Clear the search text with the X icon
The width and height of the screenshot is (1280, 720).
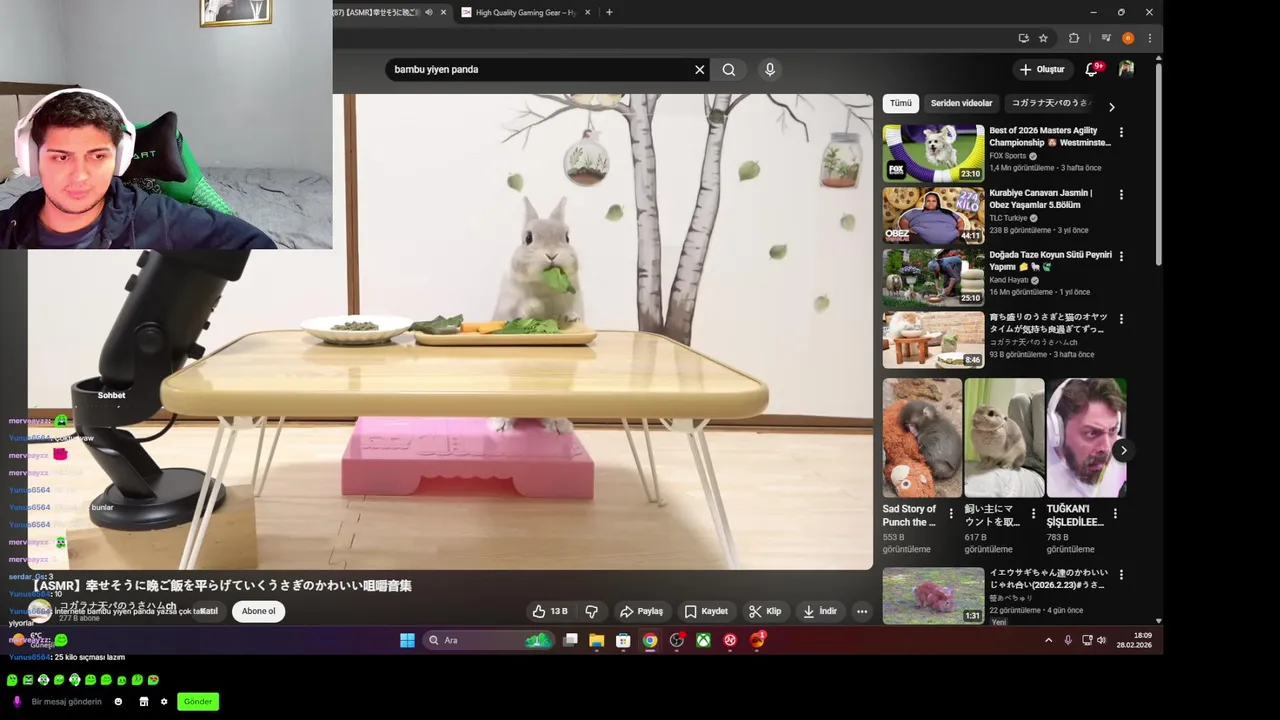700,70
